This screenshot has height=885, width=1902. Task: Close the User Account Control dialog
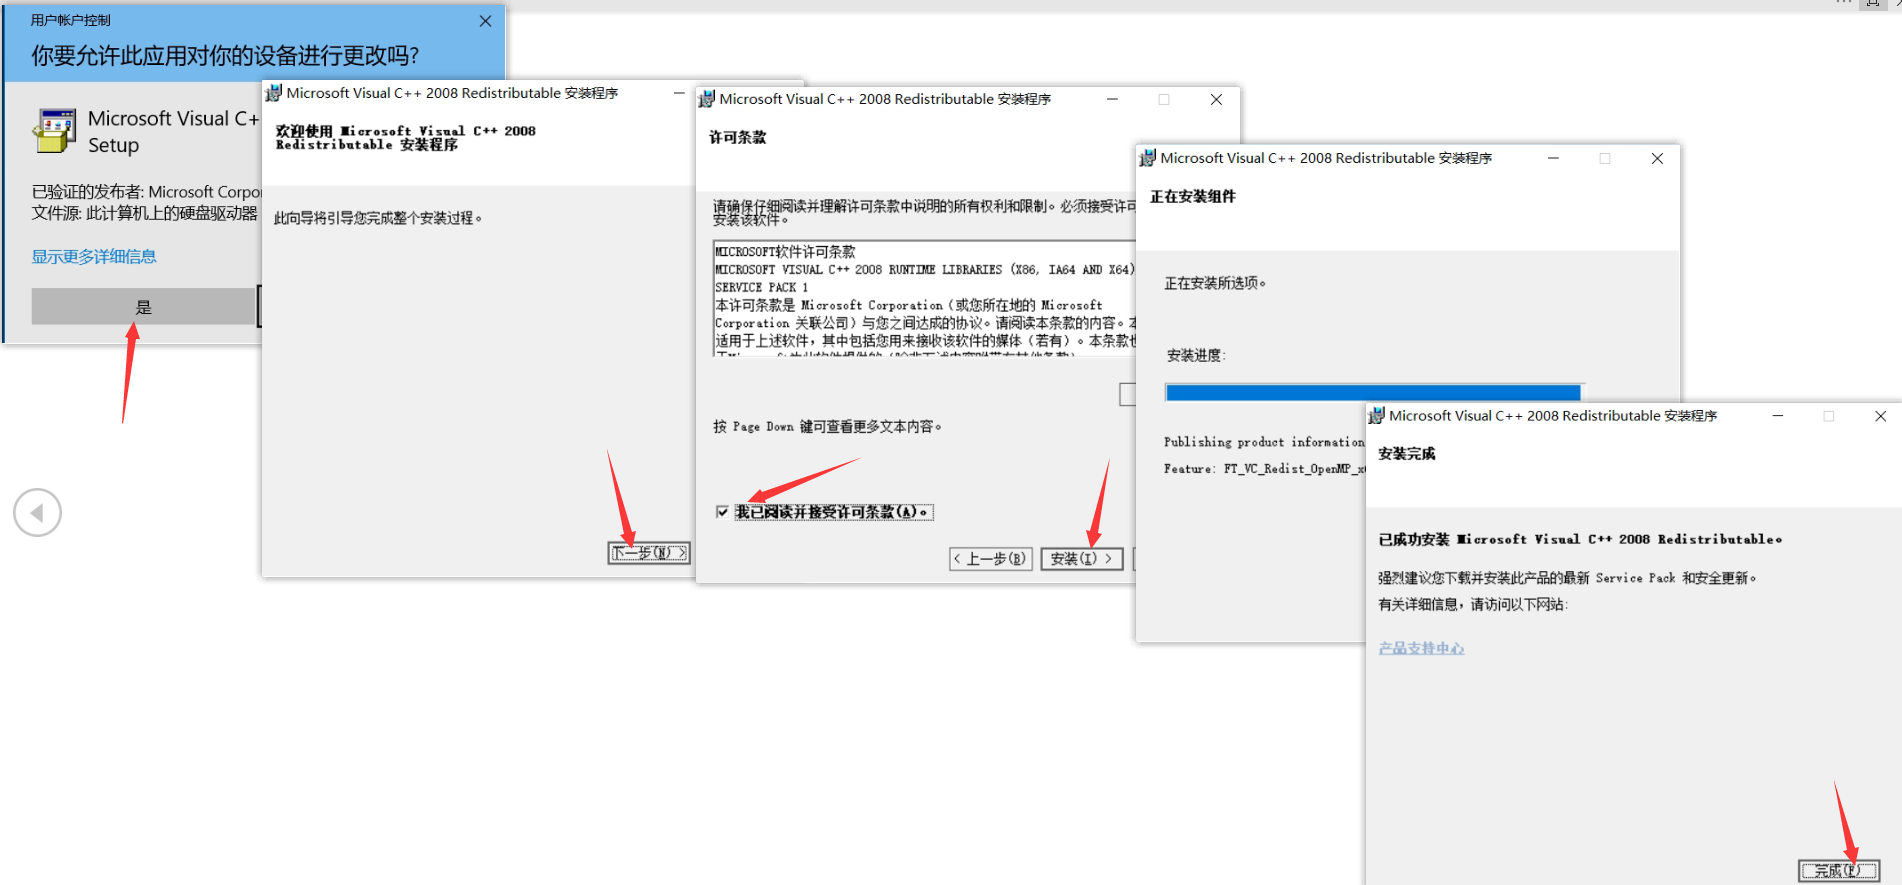point(485,21)
